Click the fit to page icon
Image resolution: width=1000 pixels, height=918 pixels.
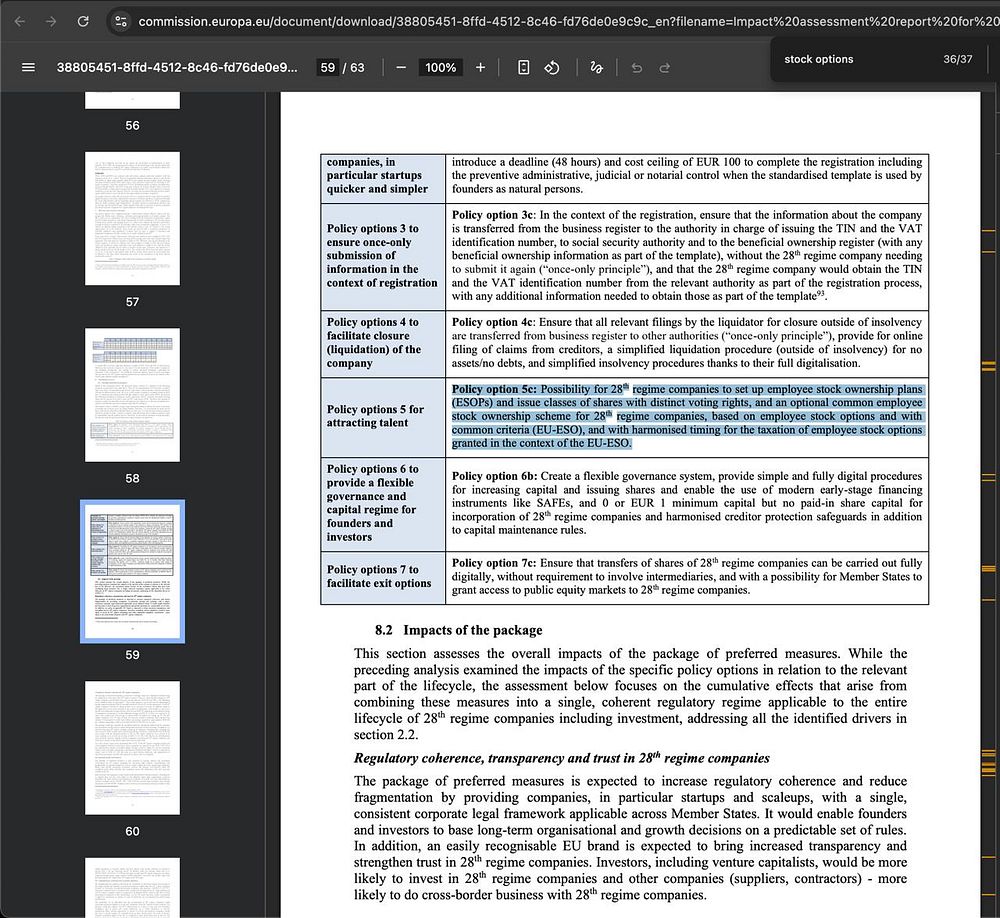click(x=523, y=67)
